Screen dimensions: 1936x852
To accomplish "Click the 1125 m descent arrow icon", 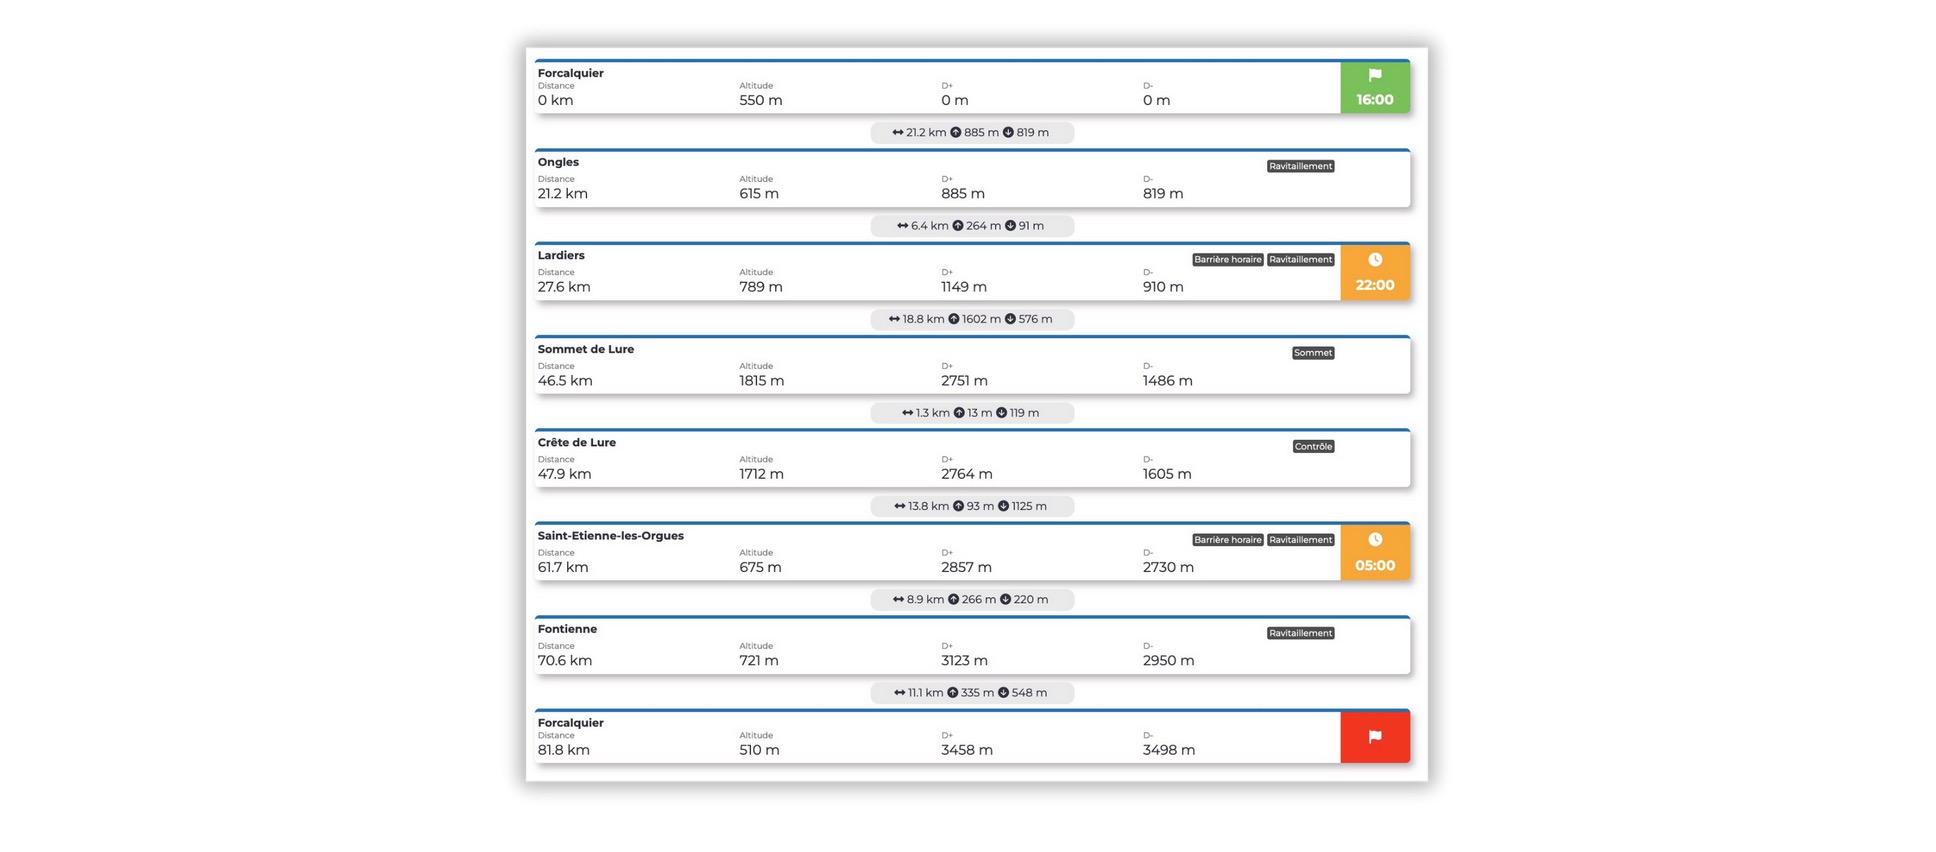I will pyautogui.click(x=1003, y=507).
